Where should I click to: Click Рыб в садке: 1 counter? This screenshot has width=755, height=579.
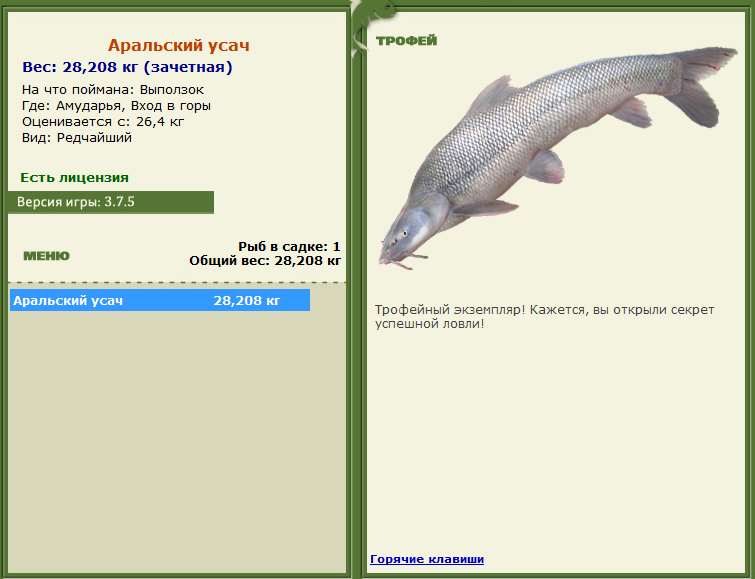[289, 247]
